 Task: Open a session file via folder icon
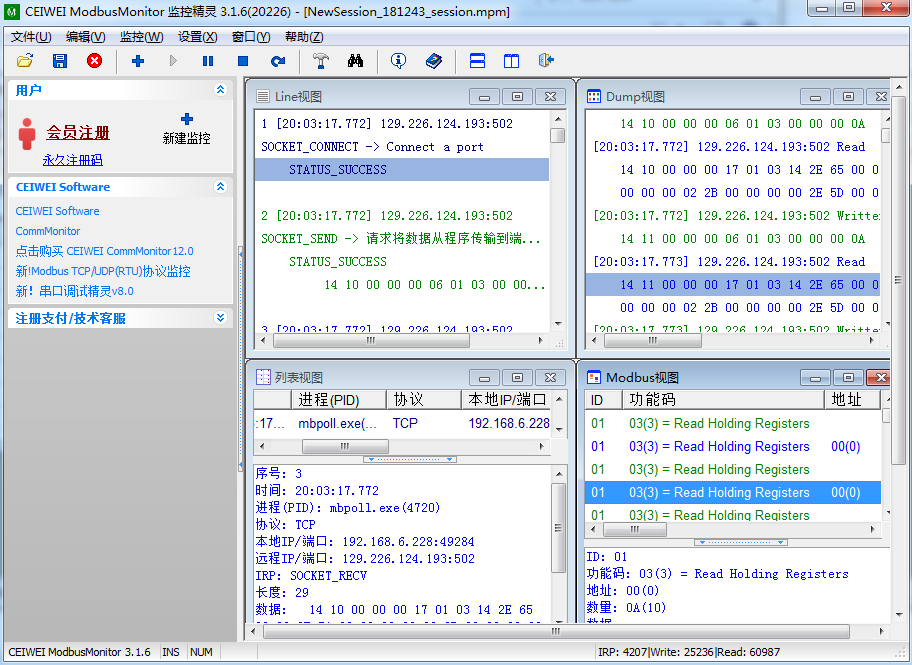coord(25,61)
